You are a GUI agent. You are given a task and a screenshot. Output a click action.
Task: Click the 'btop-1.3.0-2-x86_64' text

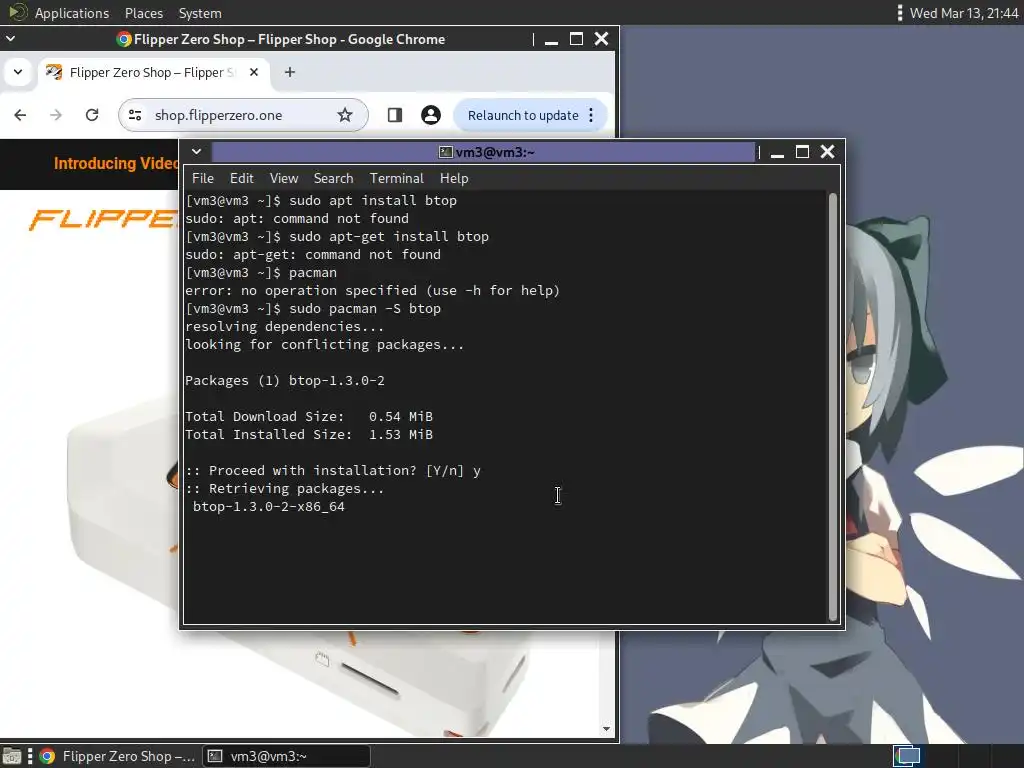(x=268, y=506)
